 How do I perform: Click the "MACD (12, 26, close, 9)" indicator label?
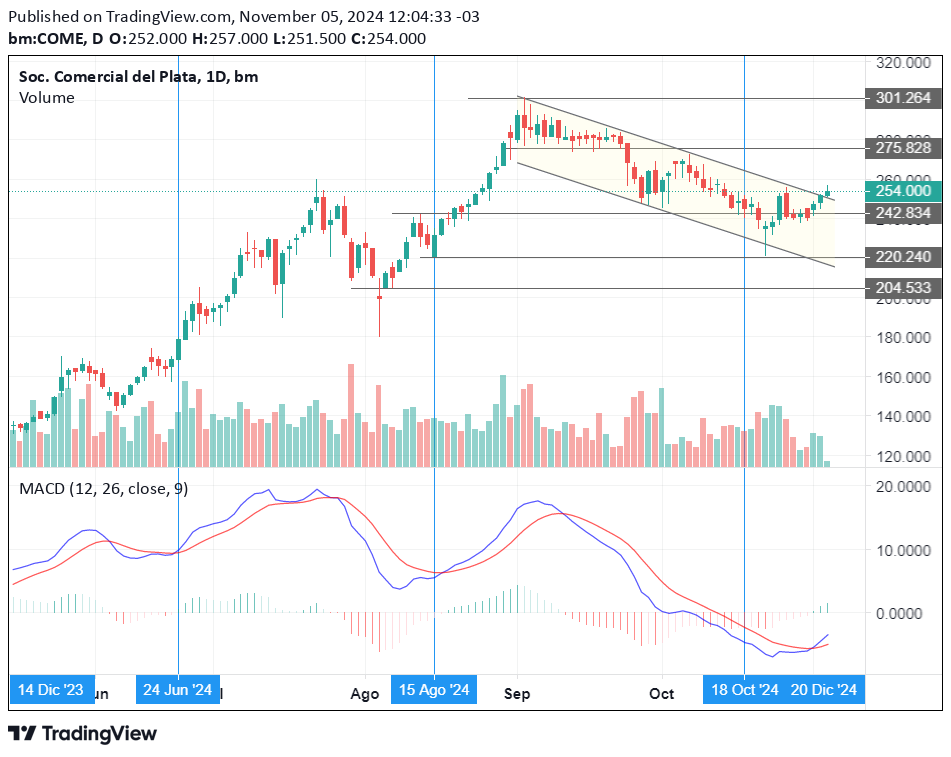point(104,489)
